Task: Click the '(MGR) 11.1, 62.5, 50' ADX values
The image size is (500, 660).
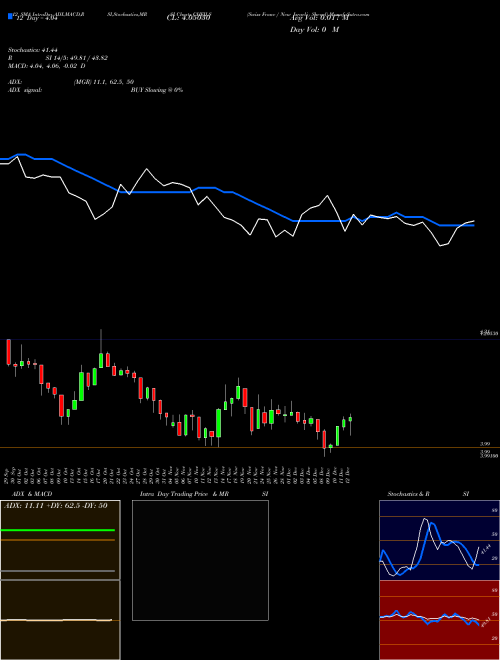Action: [104, 82]
